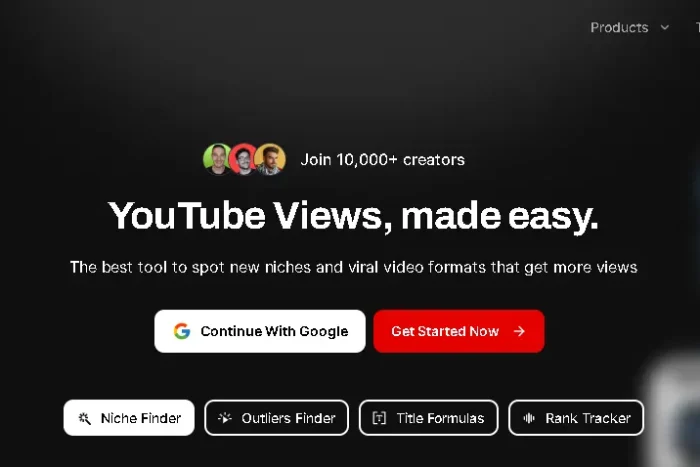Image resolution: width=700 pixels, height=467 pixels.
Task: Click the red Get Started Now button
Action: 459,331
